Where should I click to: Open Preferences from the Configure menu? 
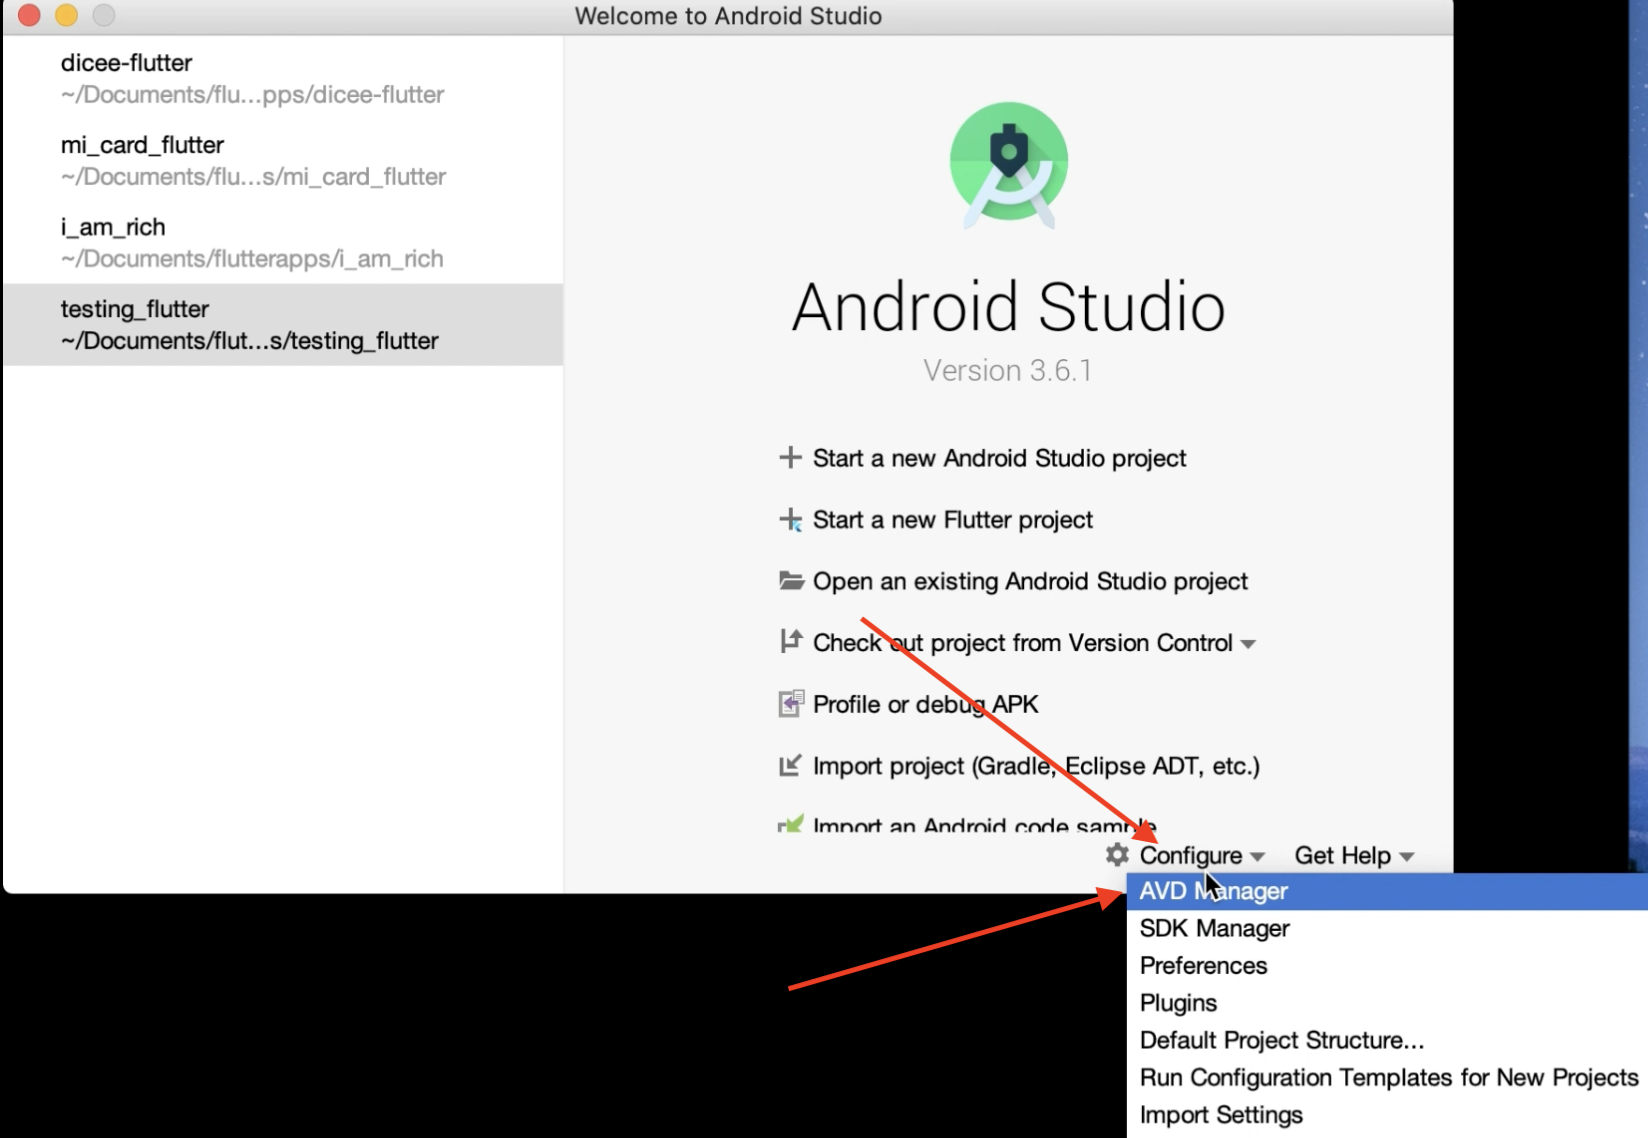(1203, 965)
